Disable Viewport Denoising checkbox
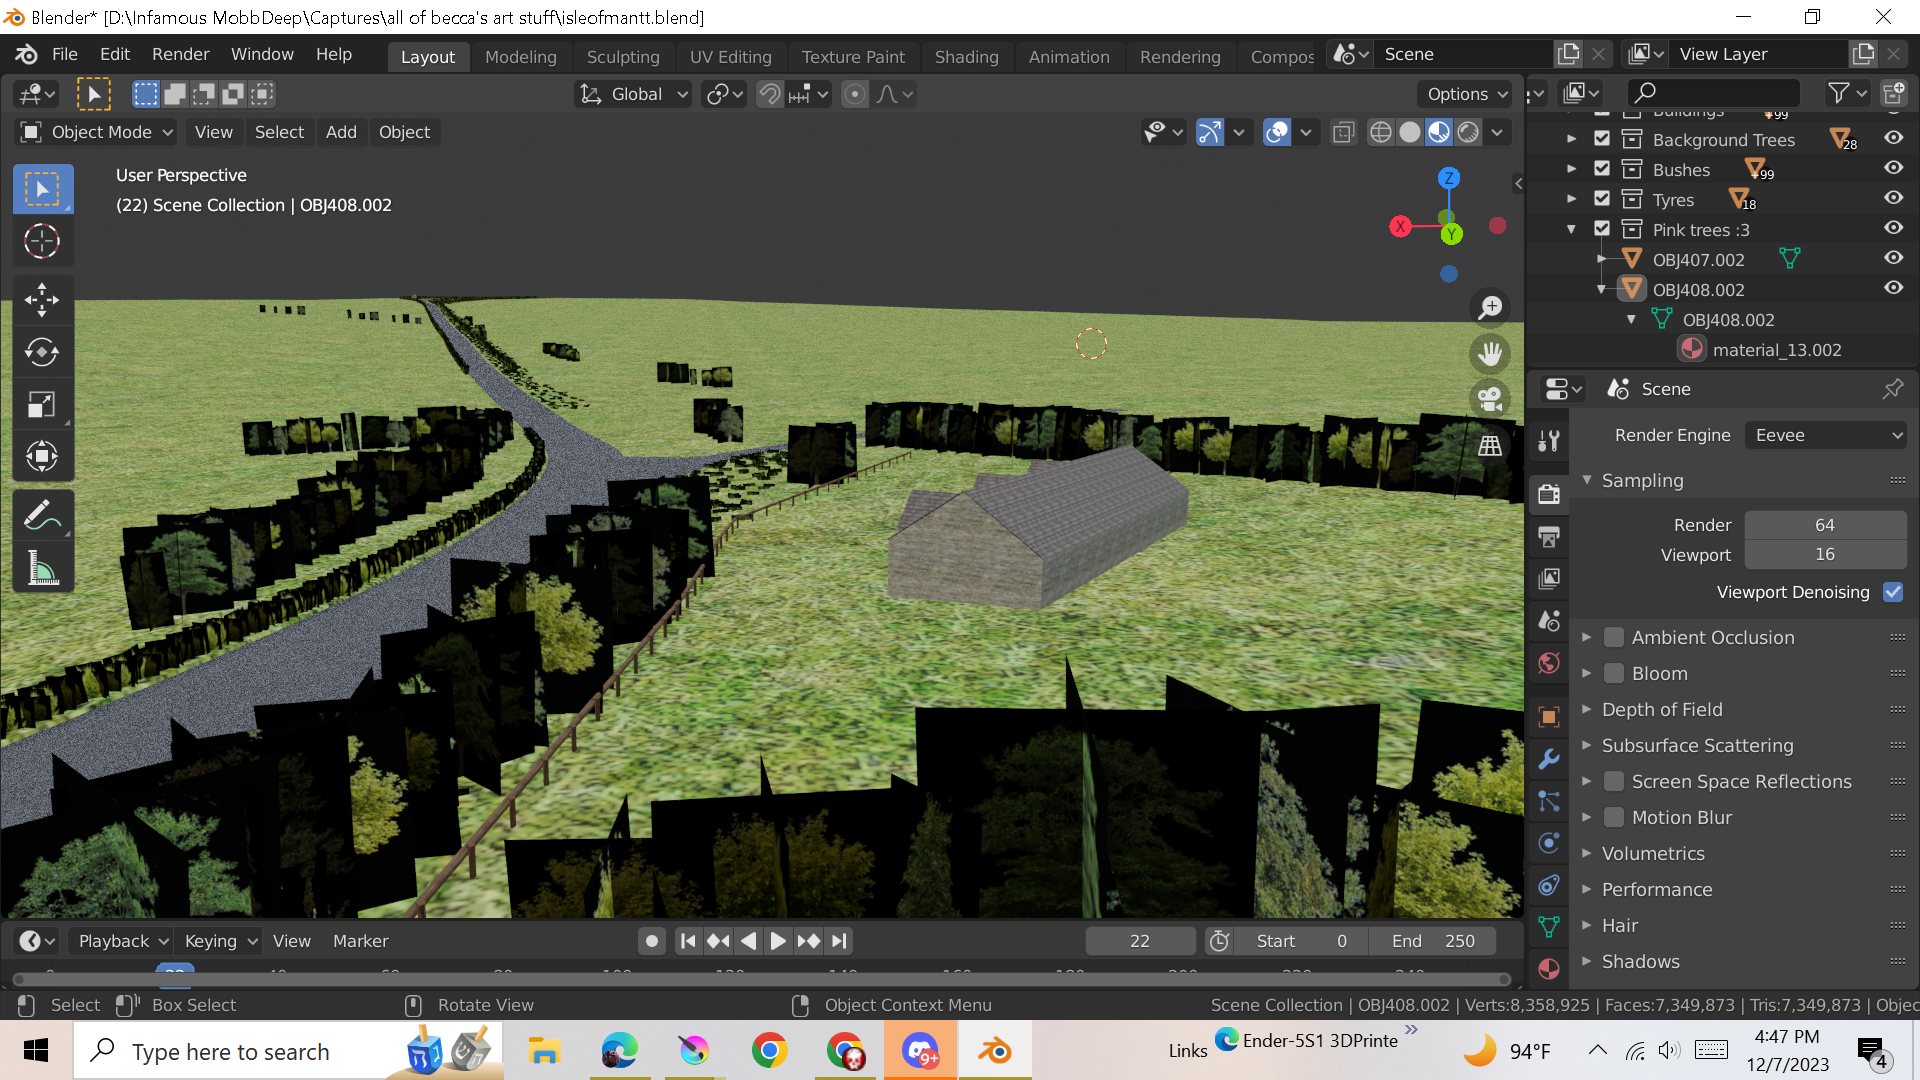This screenshot has height=1080, width=1920. tap(1892, 592)
